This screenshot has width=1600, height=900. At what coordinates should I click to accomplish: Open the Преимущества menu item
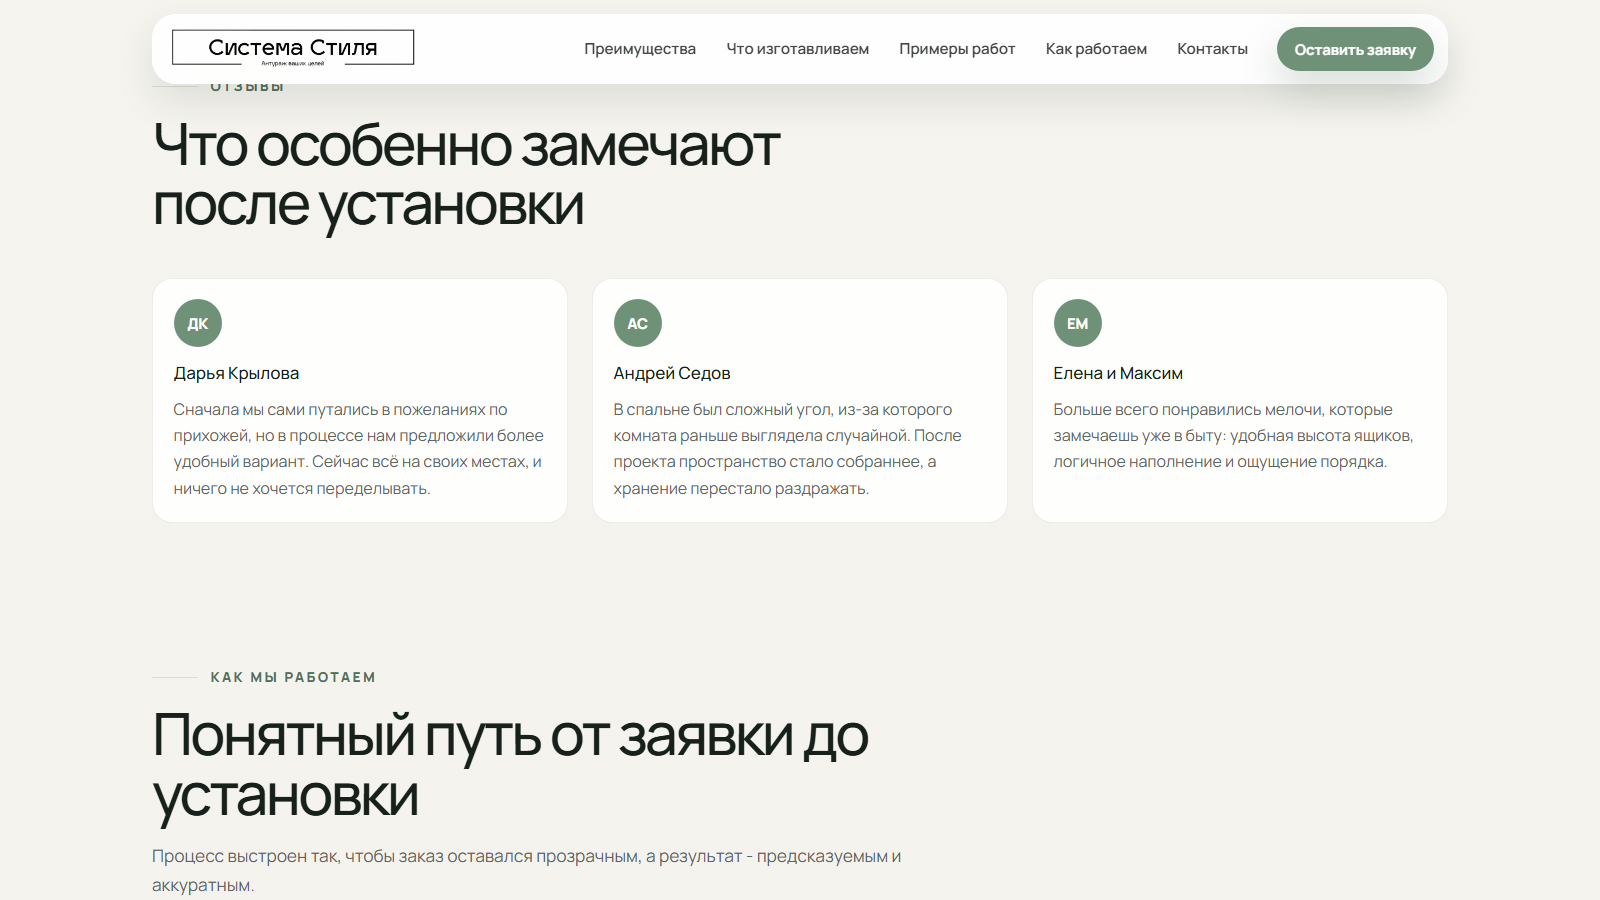pyautogui.click(x=640, y=49)
